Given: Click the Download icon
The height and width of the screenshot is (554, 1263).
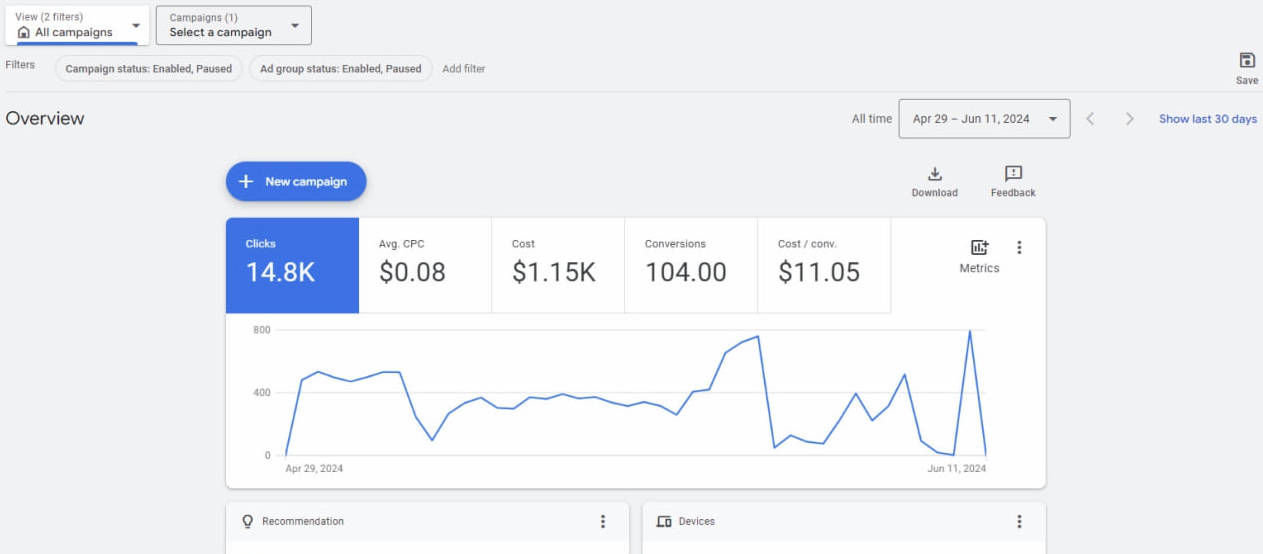Looking at the screenshot, I should point(934,175).
